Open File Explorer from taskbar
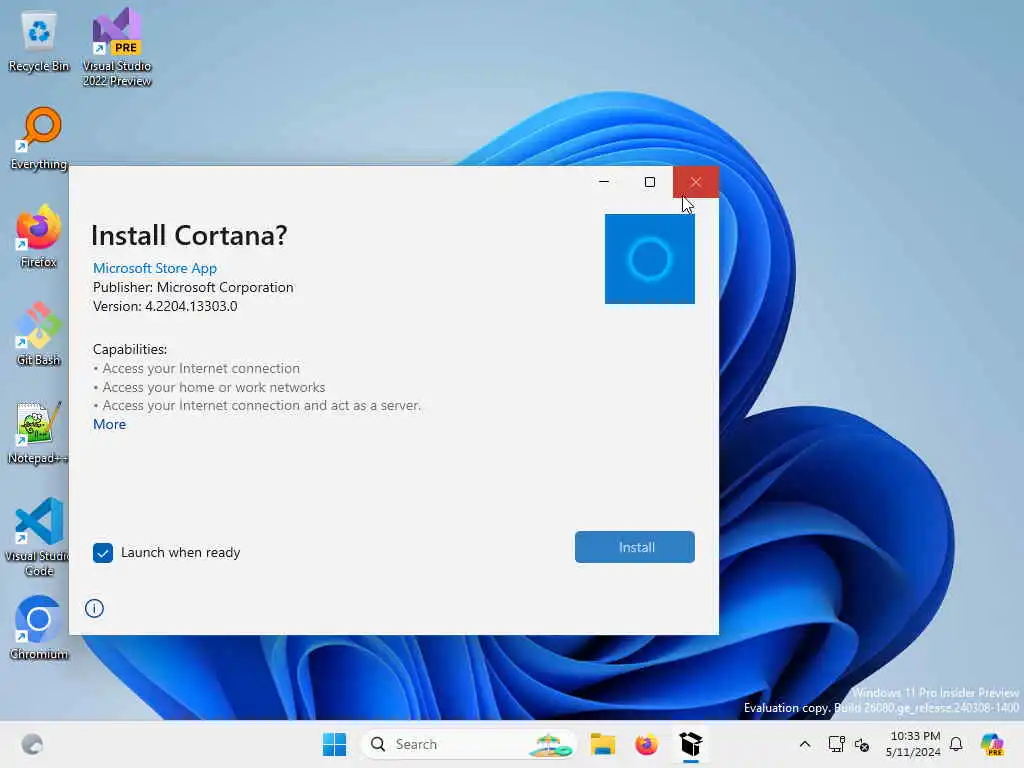 point(603,744)
